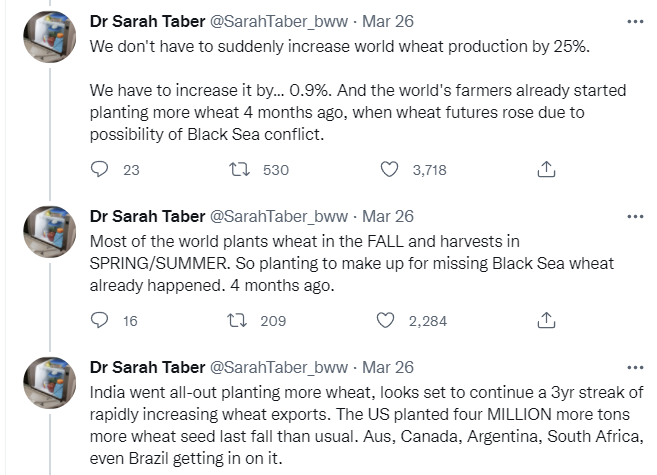
Task: Reply to the 0.9% wheat production tweet
Action: point(99,170)
